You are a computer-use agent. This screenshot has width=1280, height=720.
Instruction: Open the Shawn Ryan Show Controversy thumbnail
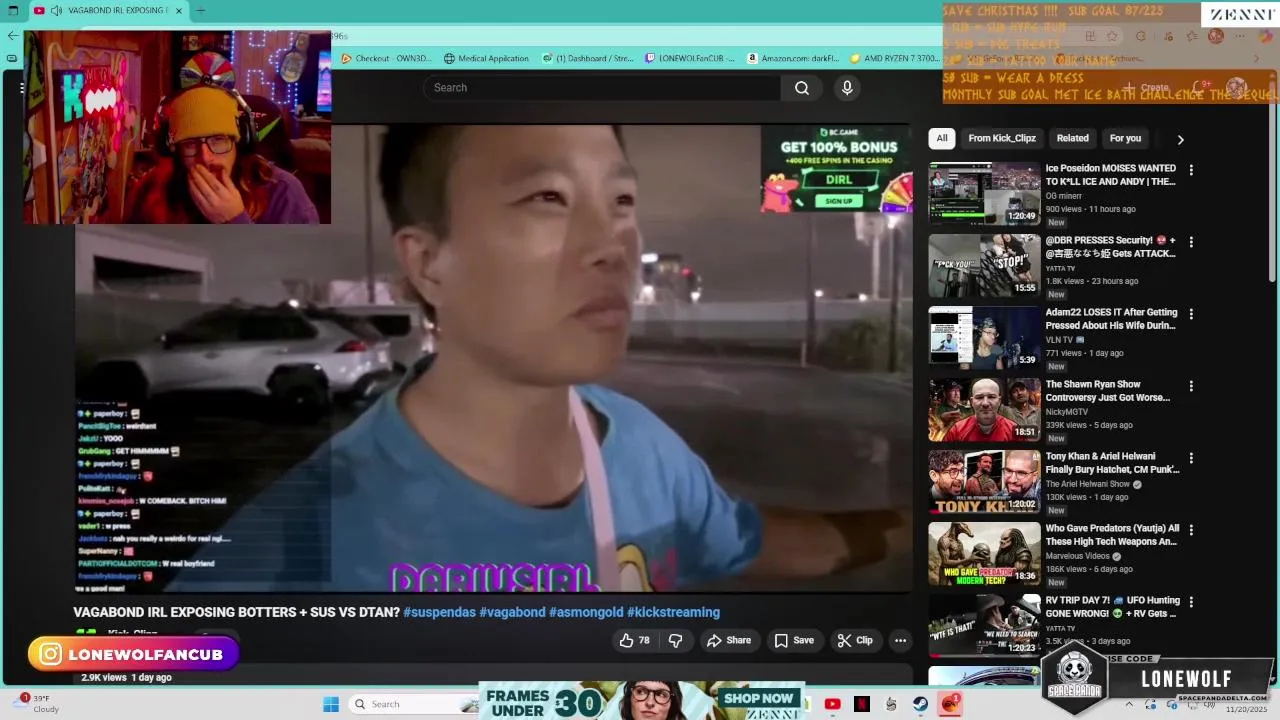click(984, 410)
